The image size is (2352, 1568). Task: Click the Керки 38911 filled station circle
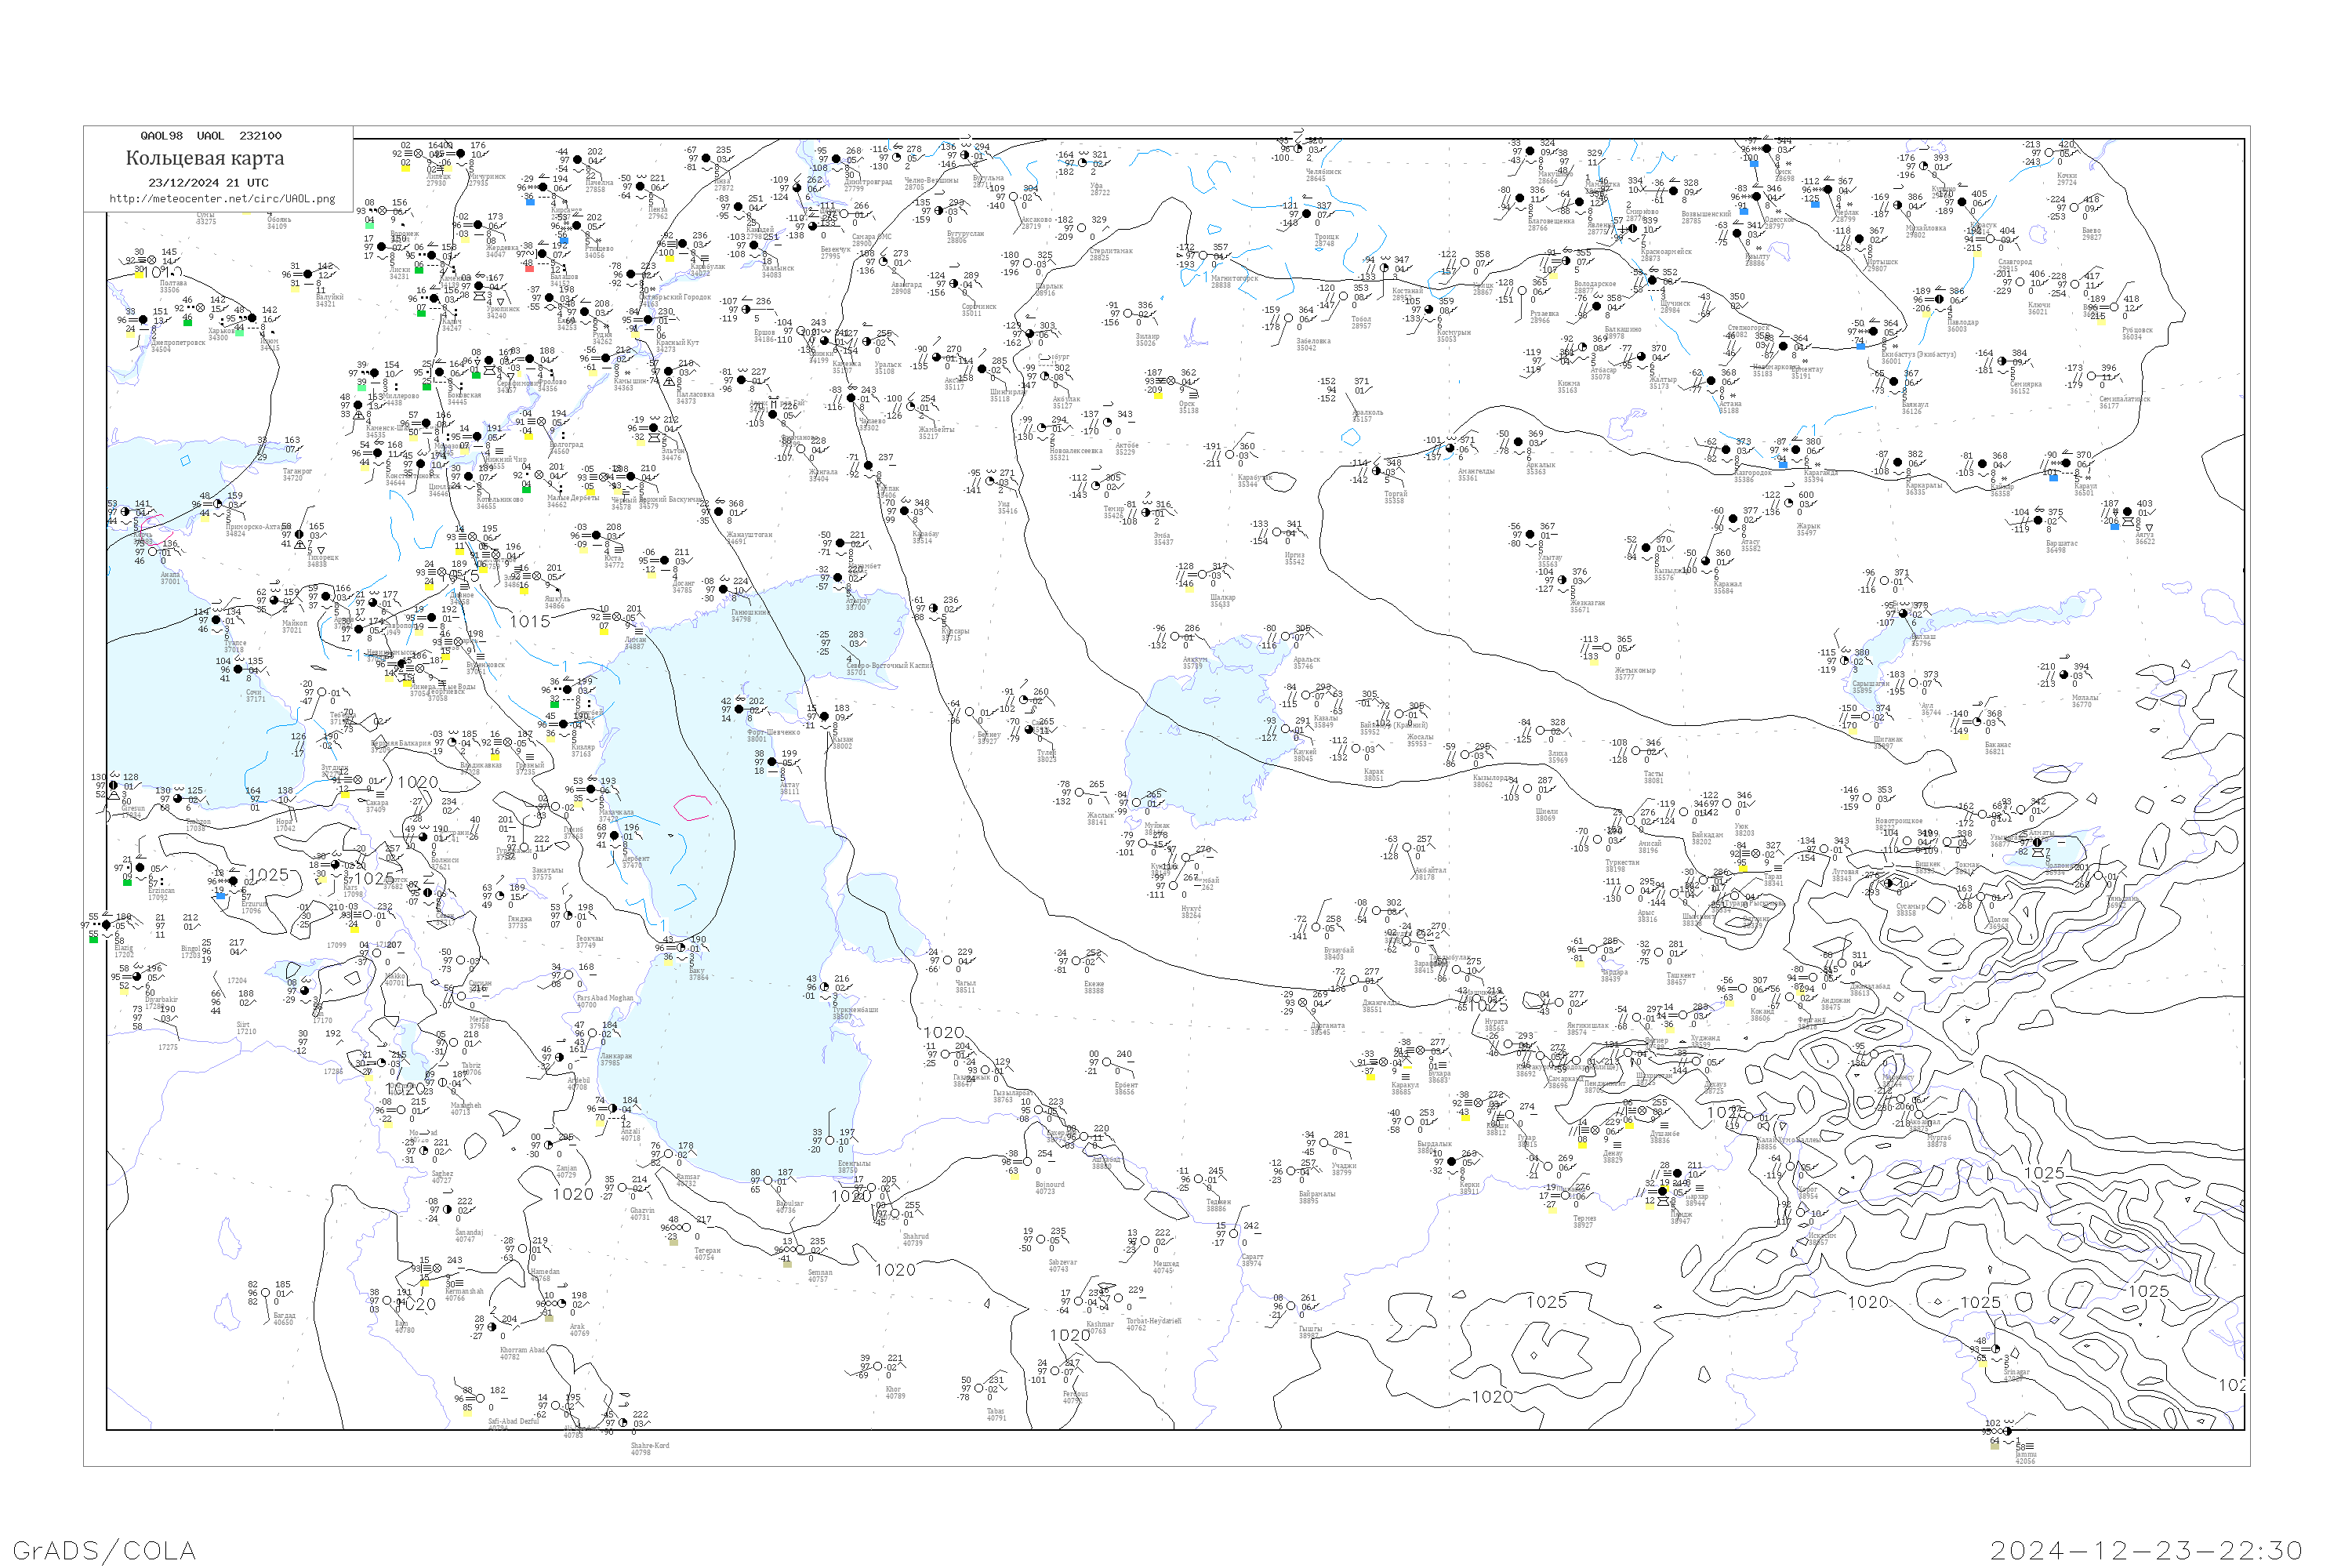[x=1452, y=1162]
